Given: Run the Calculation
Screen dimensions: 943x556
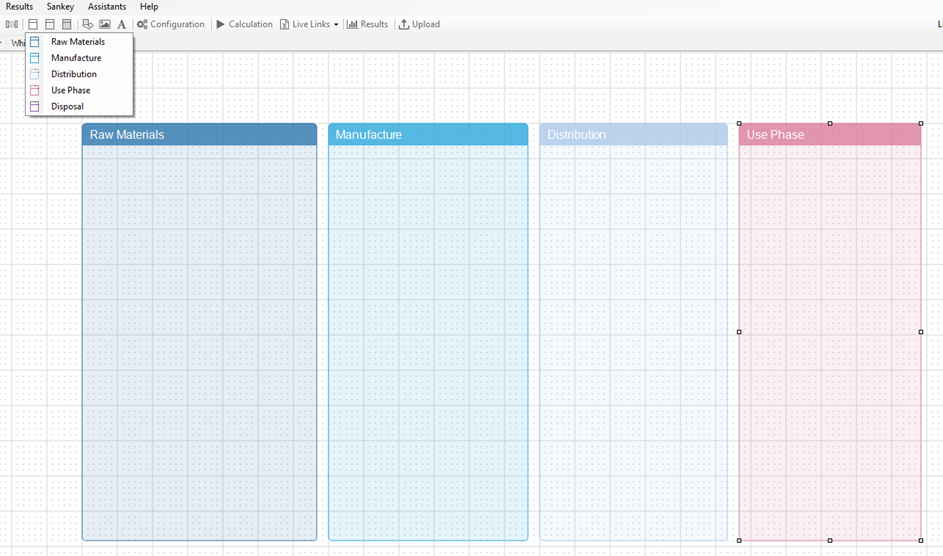Looking at the screenshot, I should coord(244,24).
